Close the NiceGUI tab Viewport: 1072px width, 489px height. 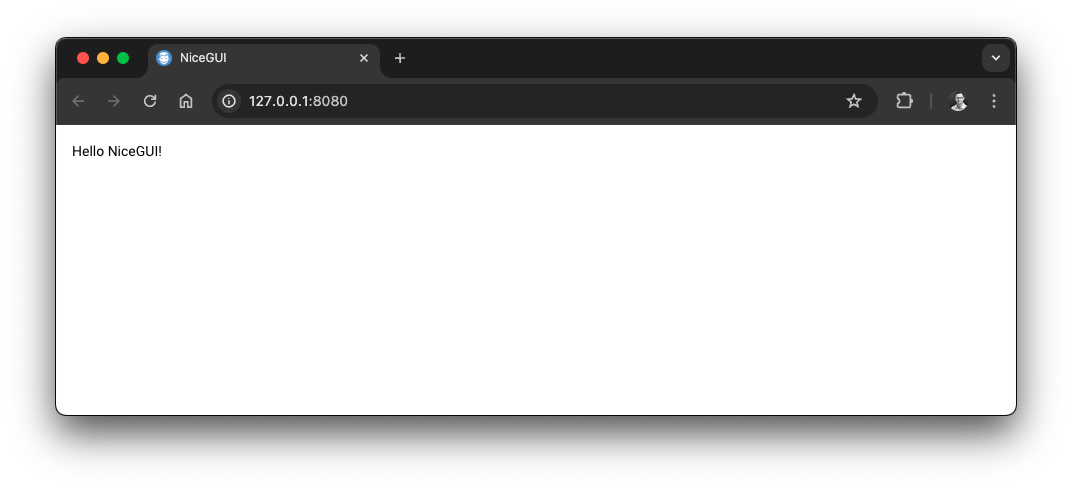pos(364,58)
